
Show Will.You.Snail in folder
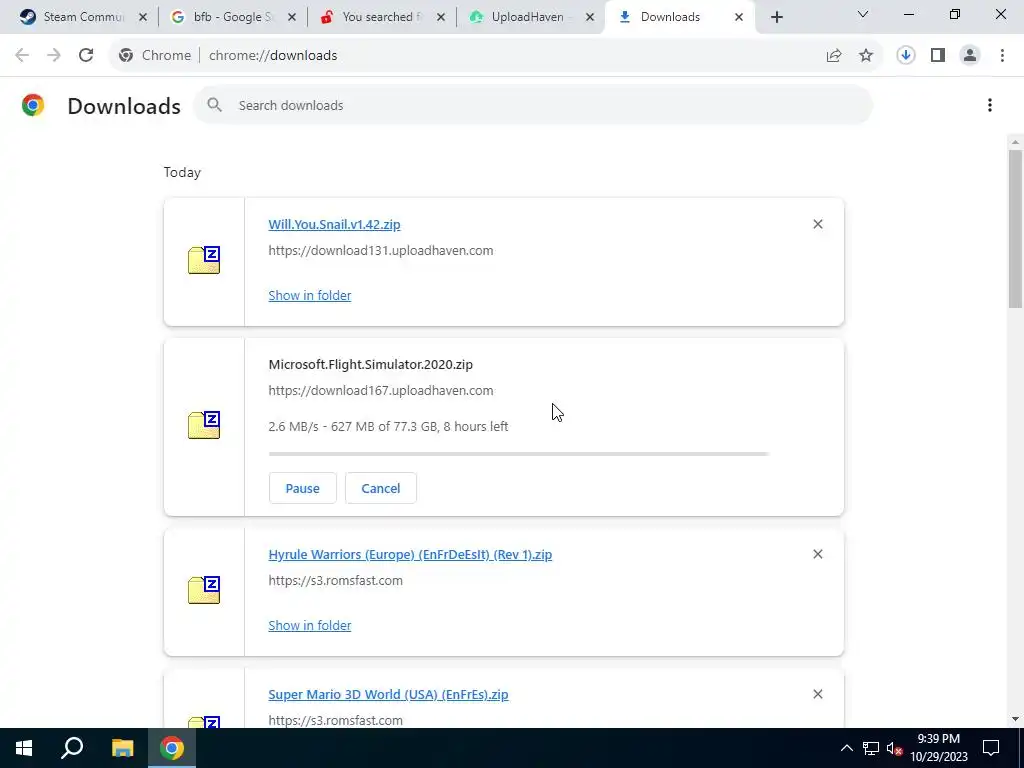tap(310, 295)
